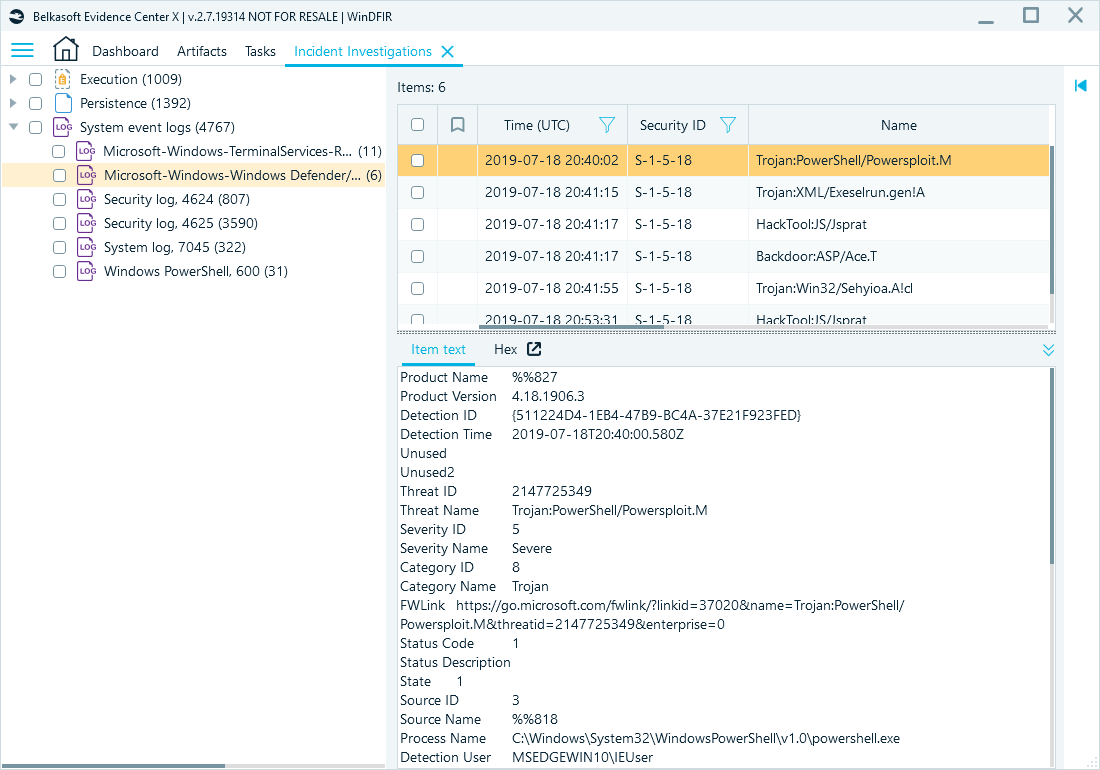Click the 2019-07-18 20:41:55 time cell
The height and width of the screenshot is (770, 1100).
(x=551, y=288)
